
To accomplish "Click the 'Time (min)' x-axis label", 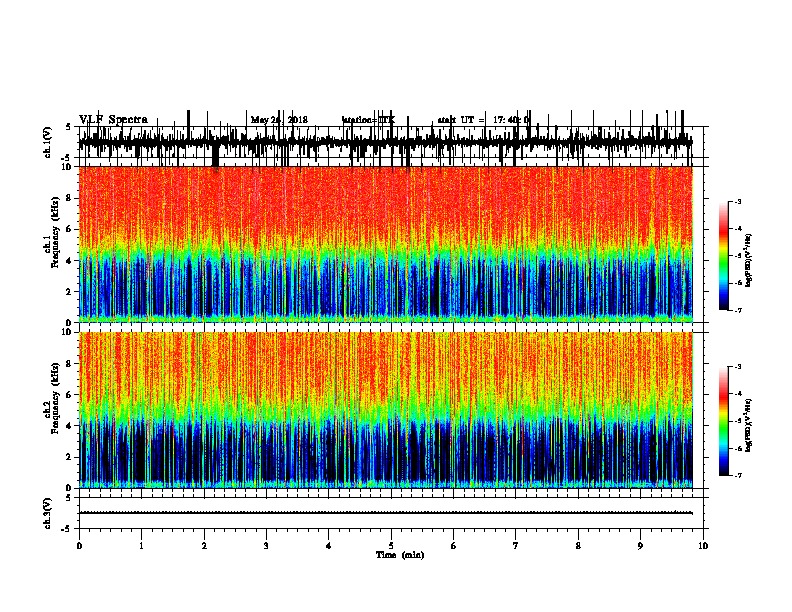I will (x=400, y=555).
